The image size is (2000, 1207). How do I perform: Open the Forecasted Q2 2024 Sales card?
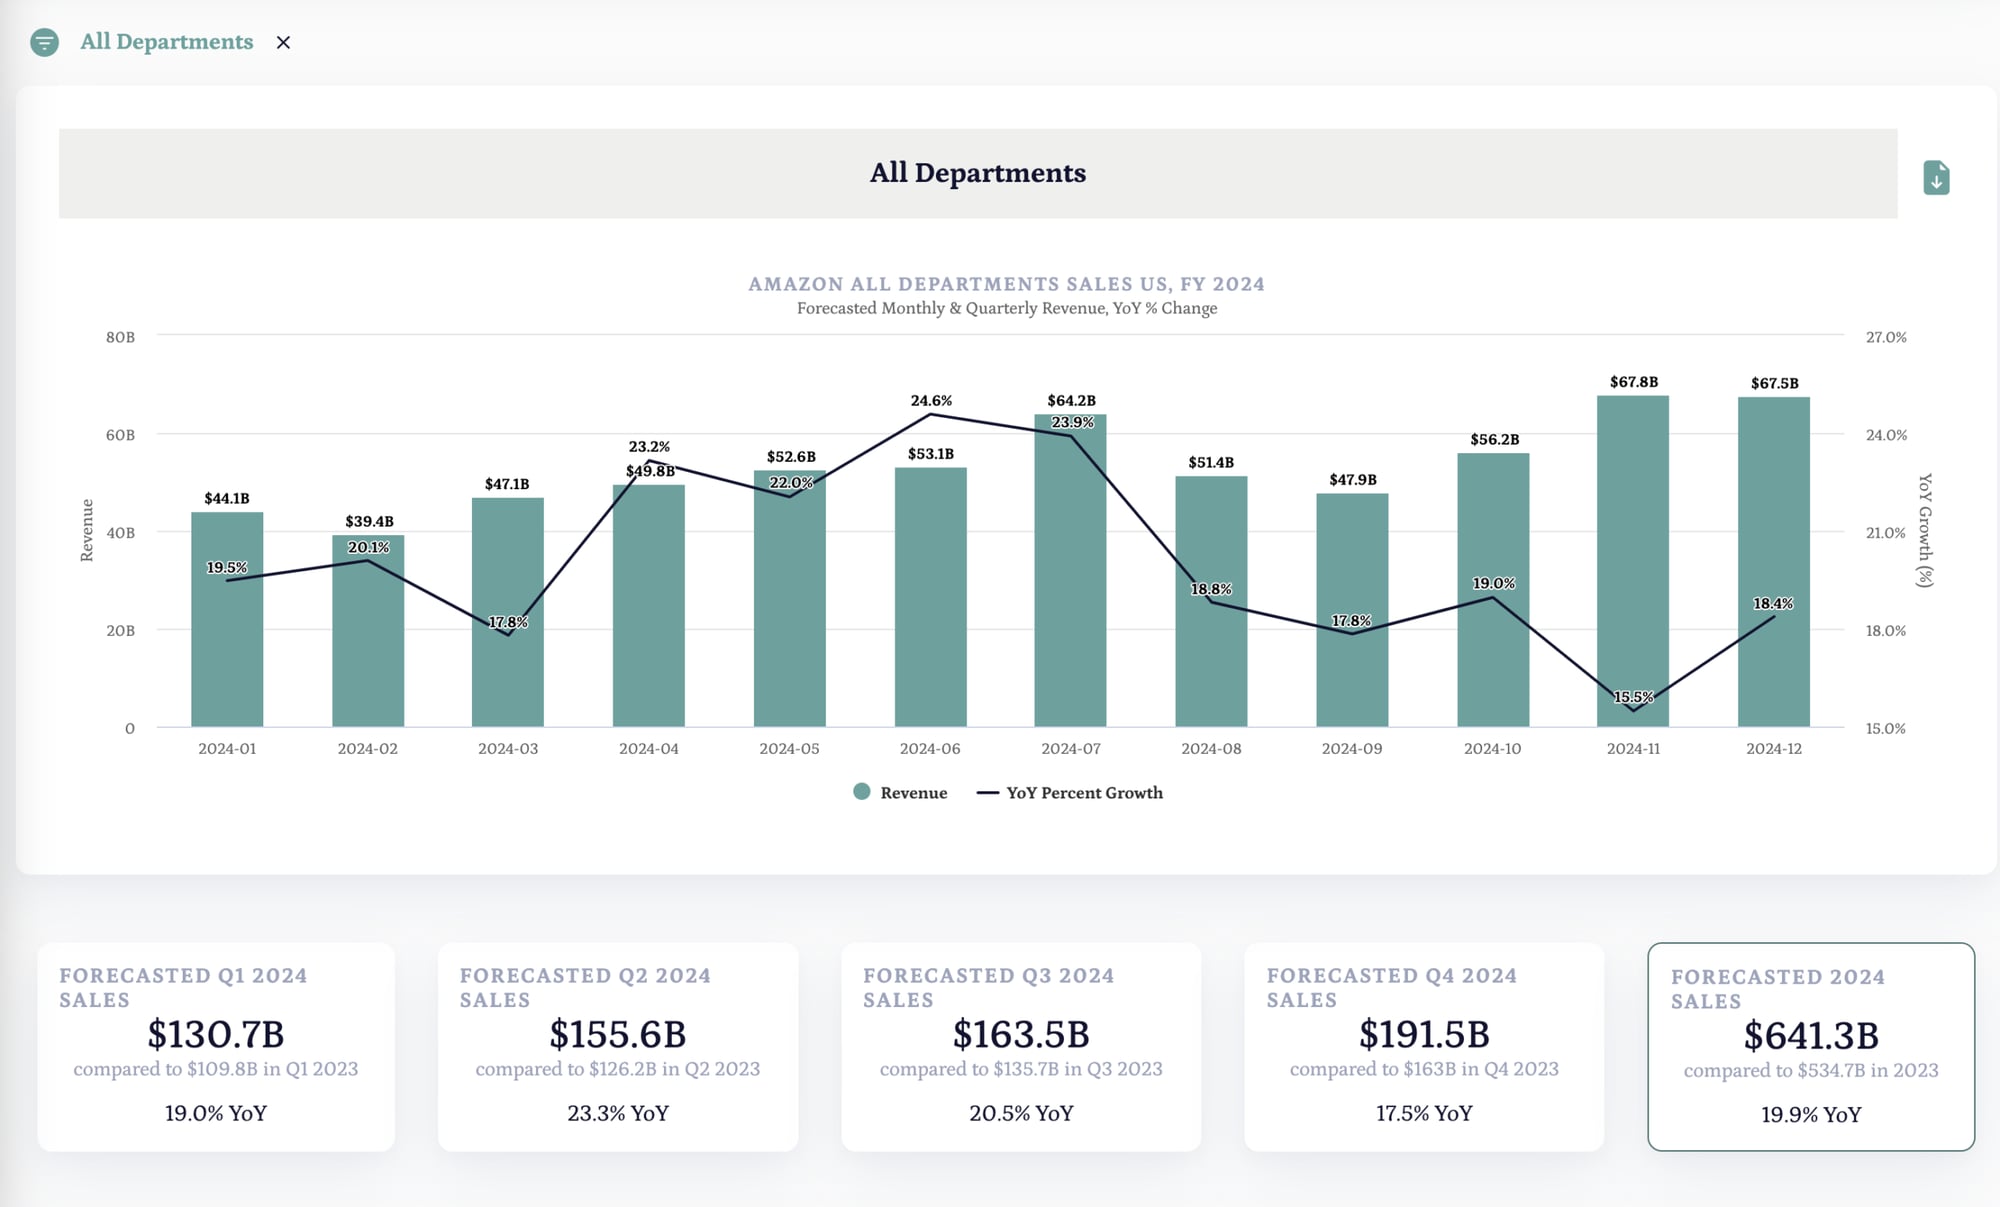(x=618, y=1046)
